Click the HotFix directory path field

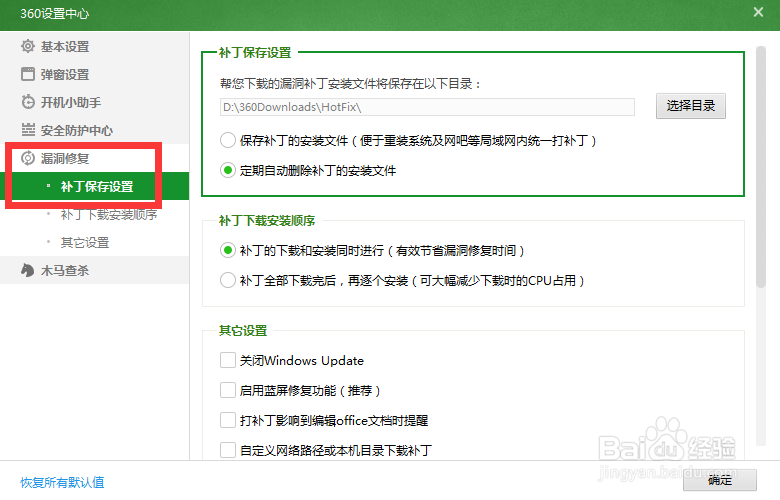(427, 107)
